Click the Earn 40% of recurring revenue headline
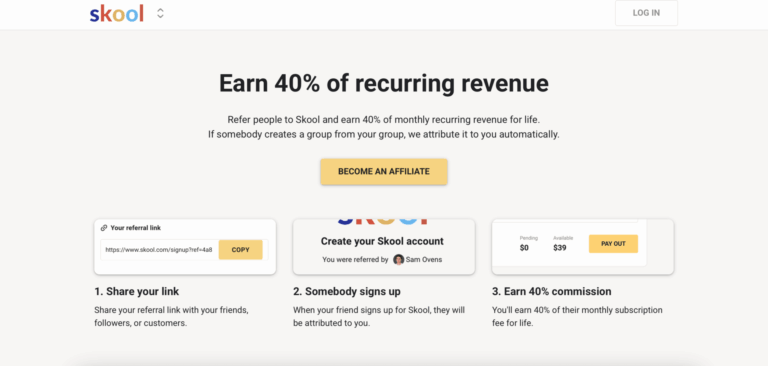 [x=384, y=83]
